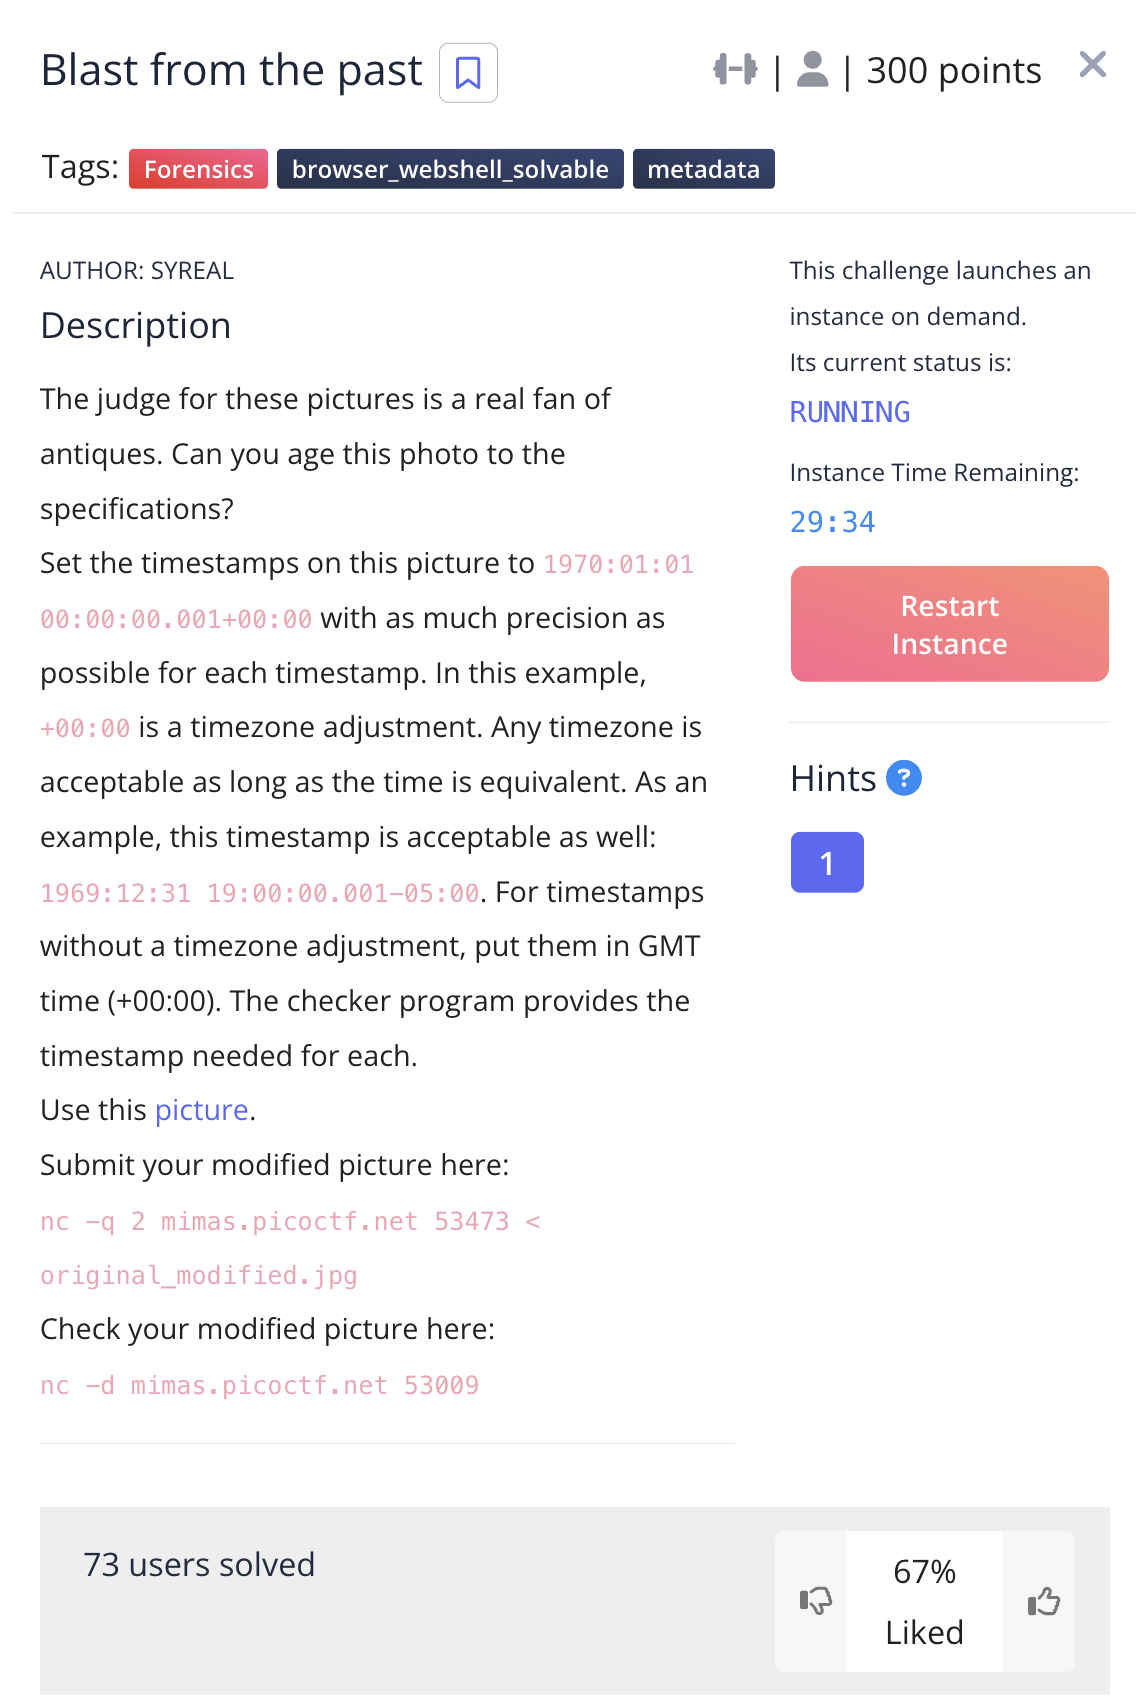Click the RUNNING instance status text

(850, 412)
